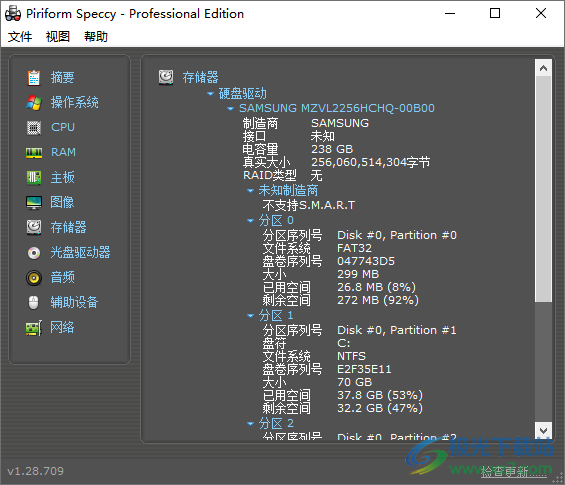Click the Summary (摘要) clipboard icon
Image resolution: width=565 pixels, height=485 pixels.
pyautogui.click(x=34, y=77)
